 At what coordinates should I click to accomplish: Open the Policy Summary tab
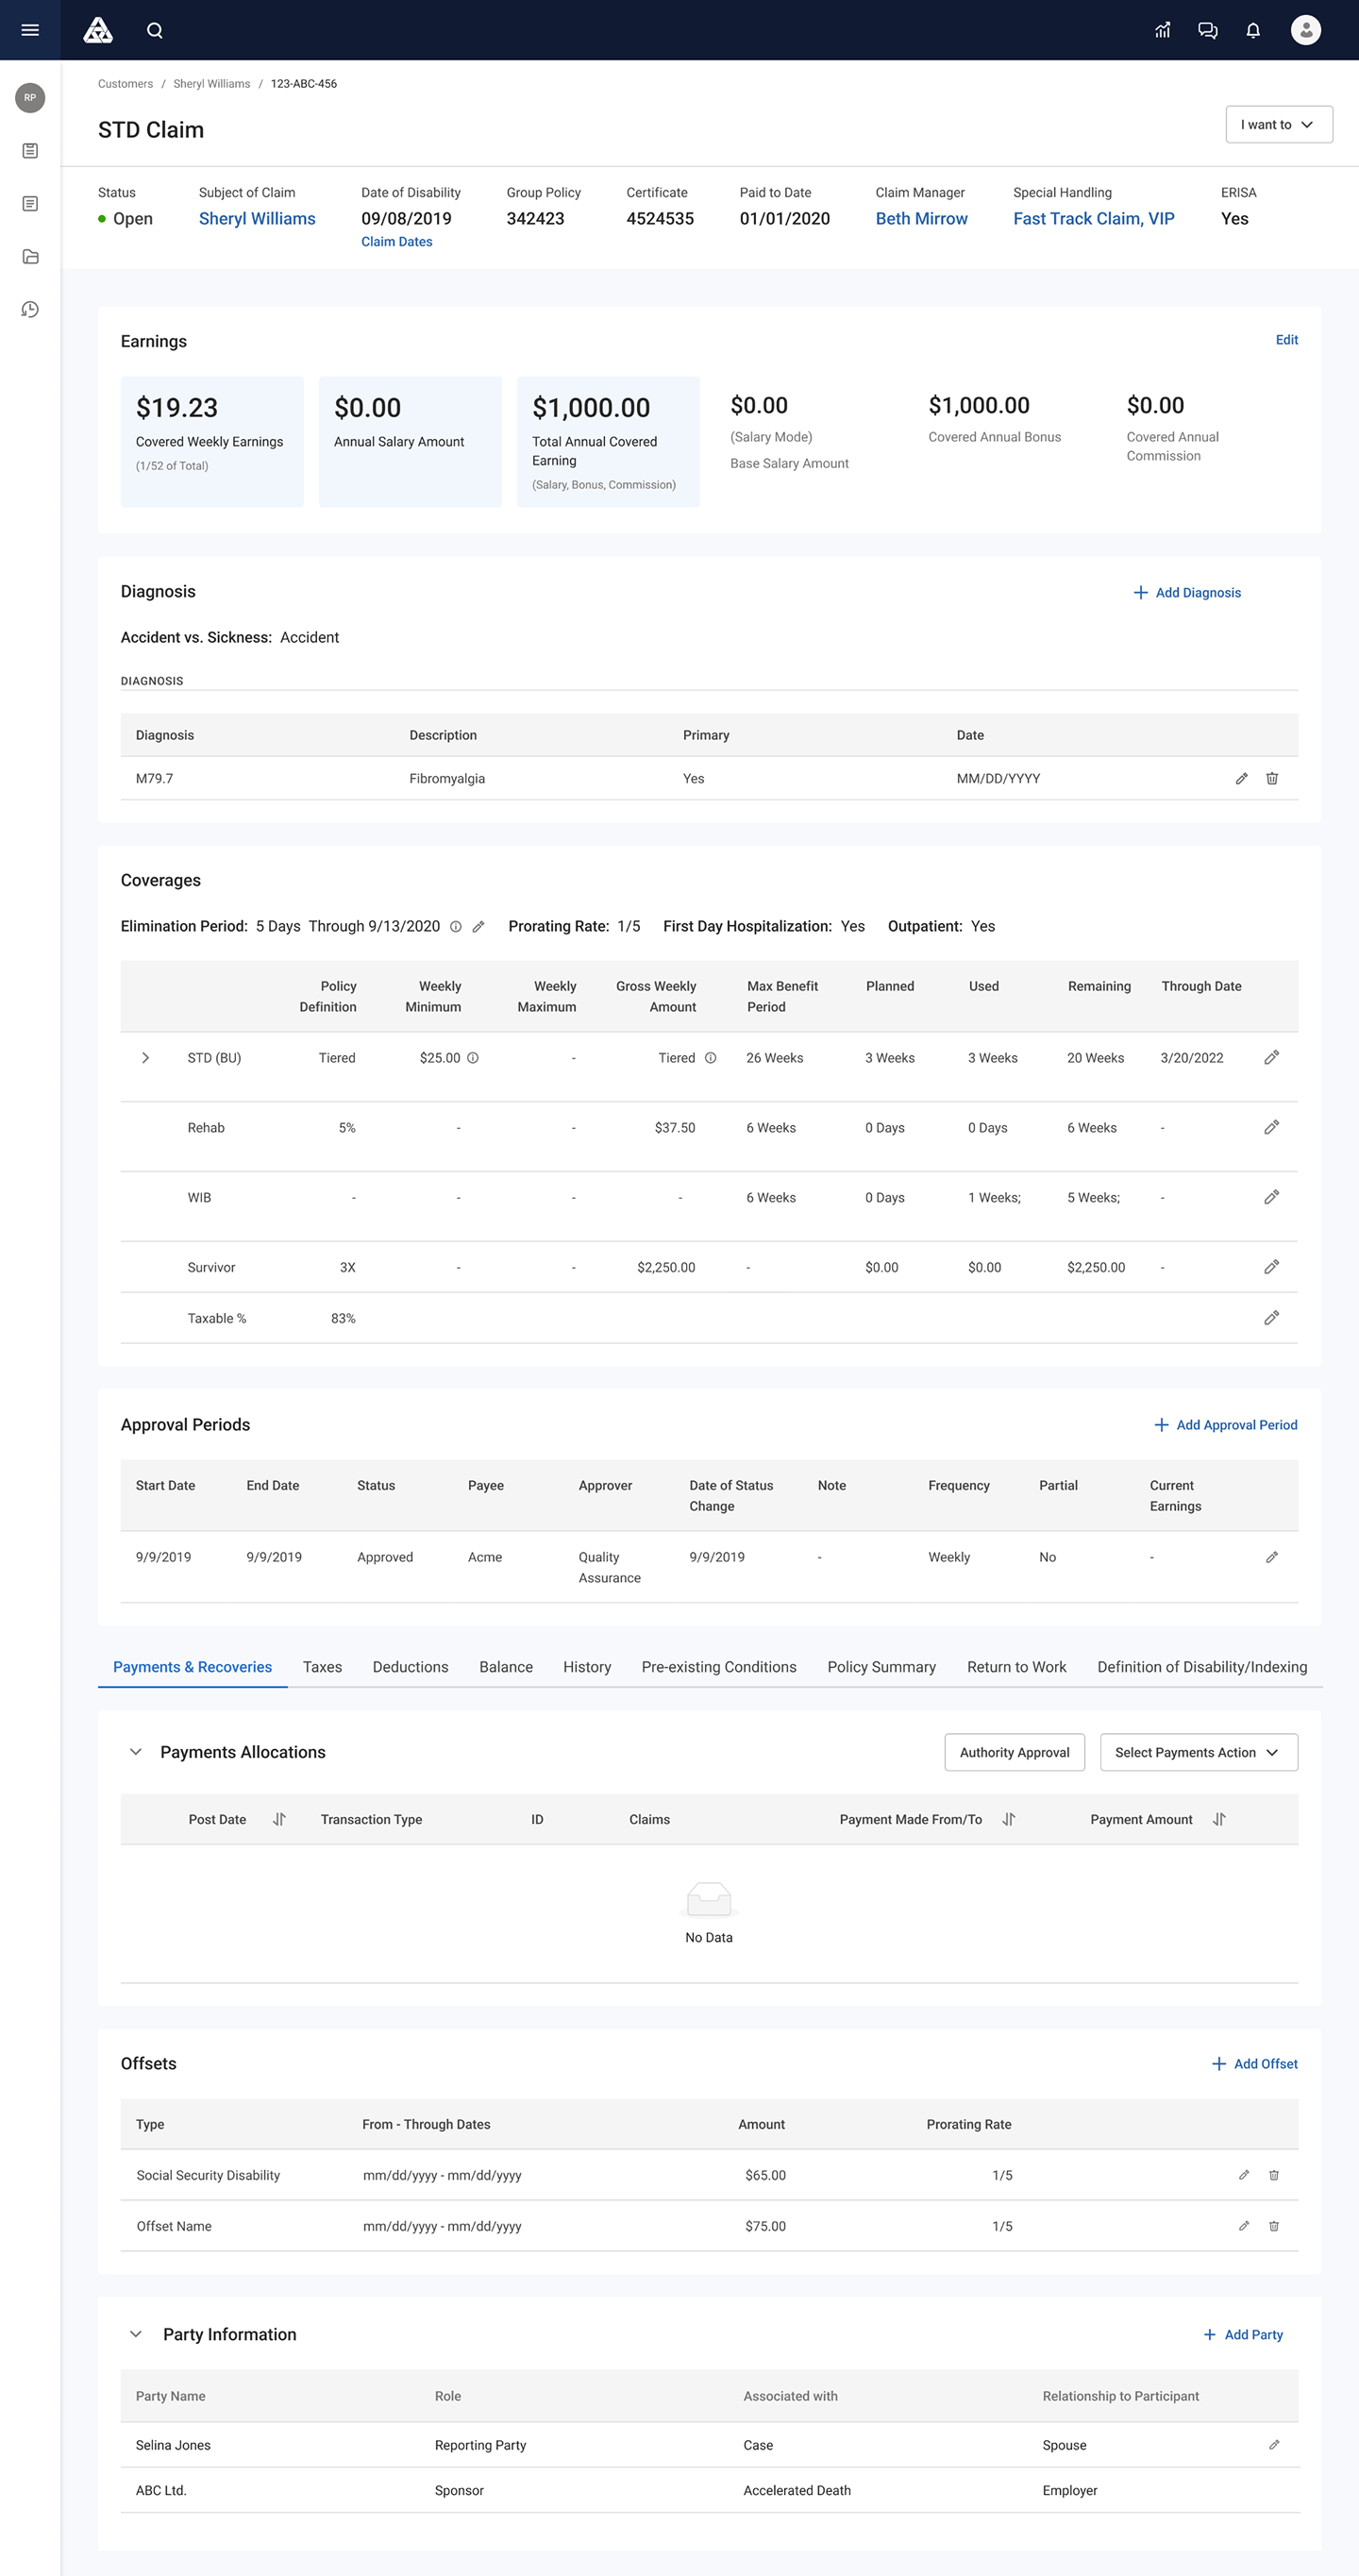click(x=881, y=1667)
